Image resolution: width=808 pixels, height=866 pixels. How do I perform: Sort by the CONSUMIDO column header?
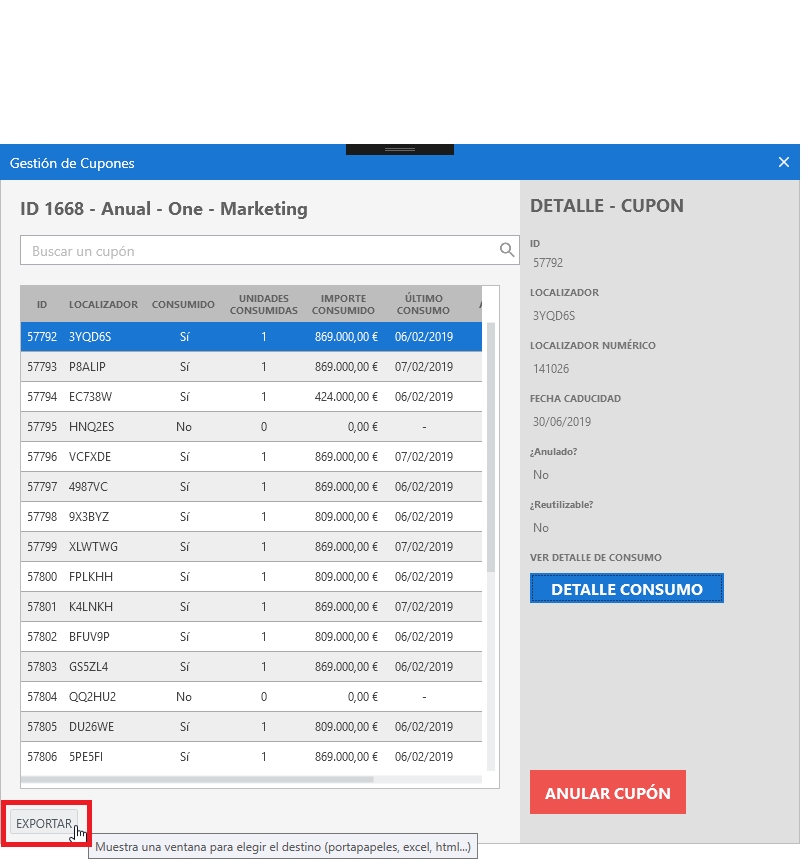[183, 304]
